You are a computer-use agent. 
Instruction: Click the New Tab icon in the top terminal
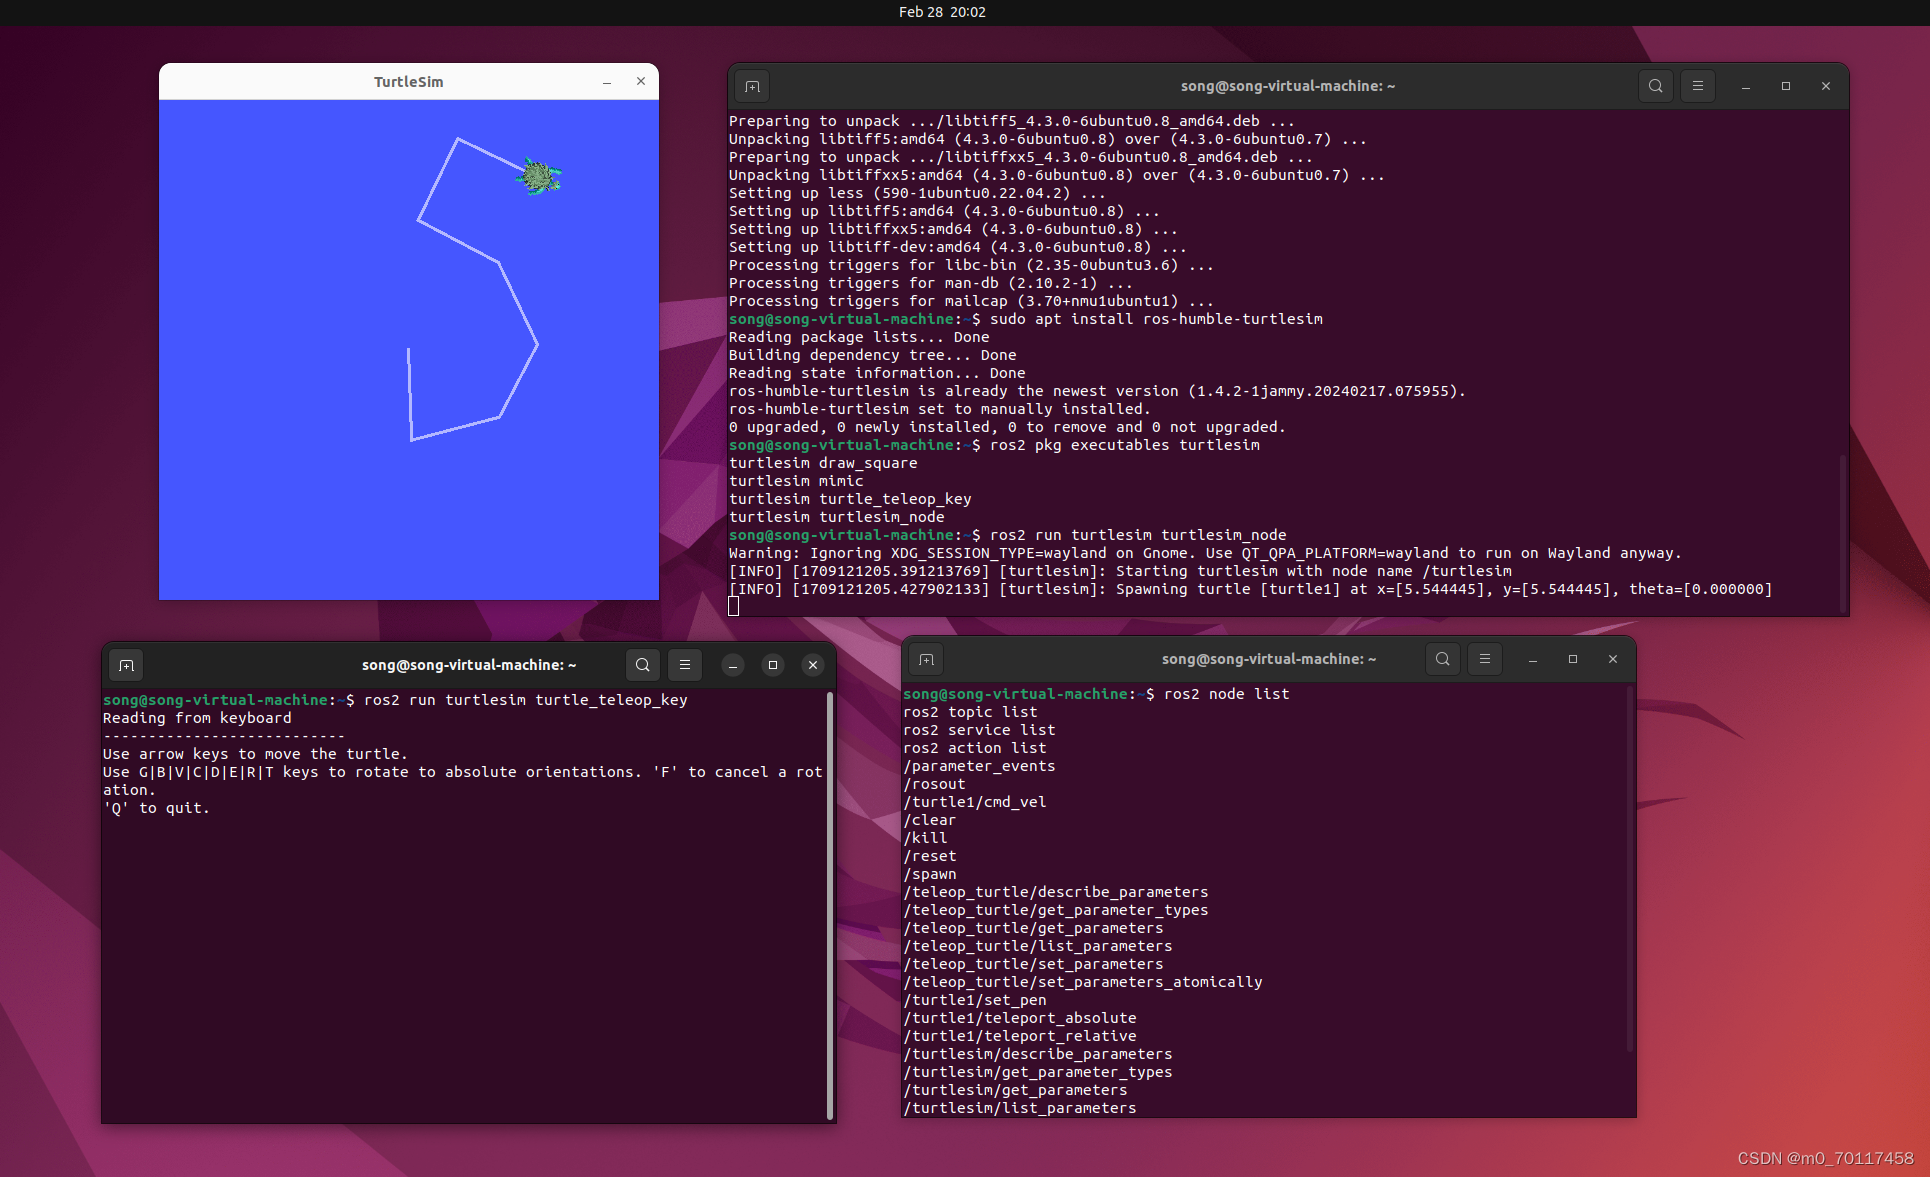tap(751, 86)
